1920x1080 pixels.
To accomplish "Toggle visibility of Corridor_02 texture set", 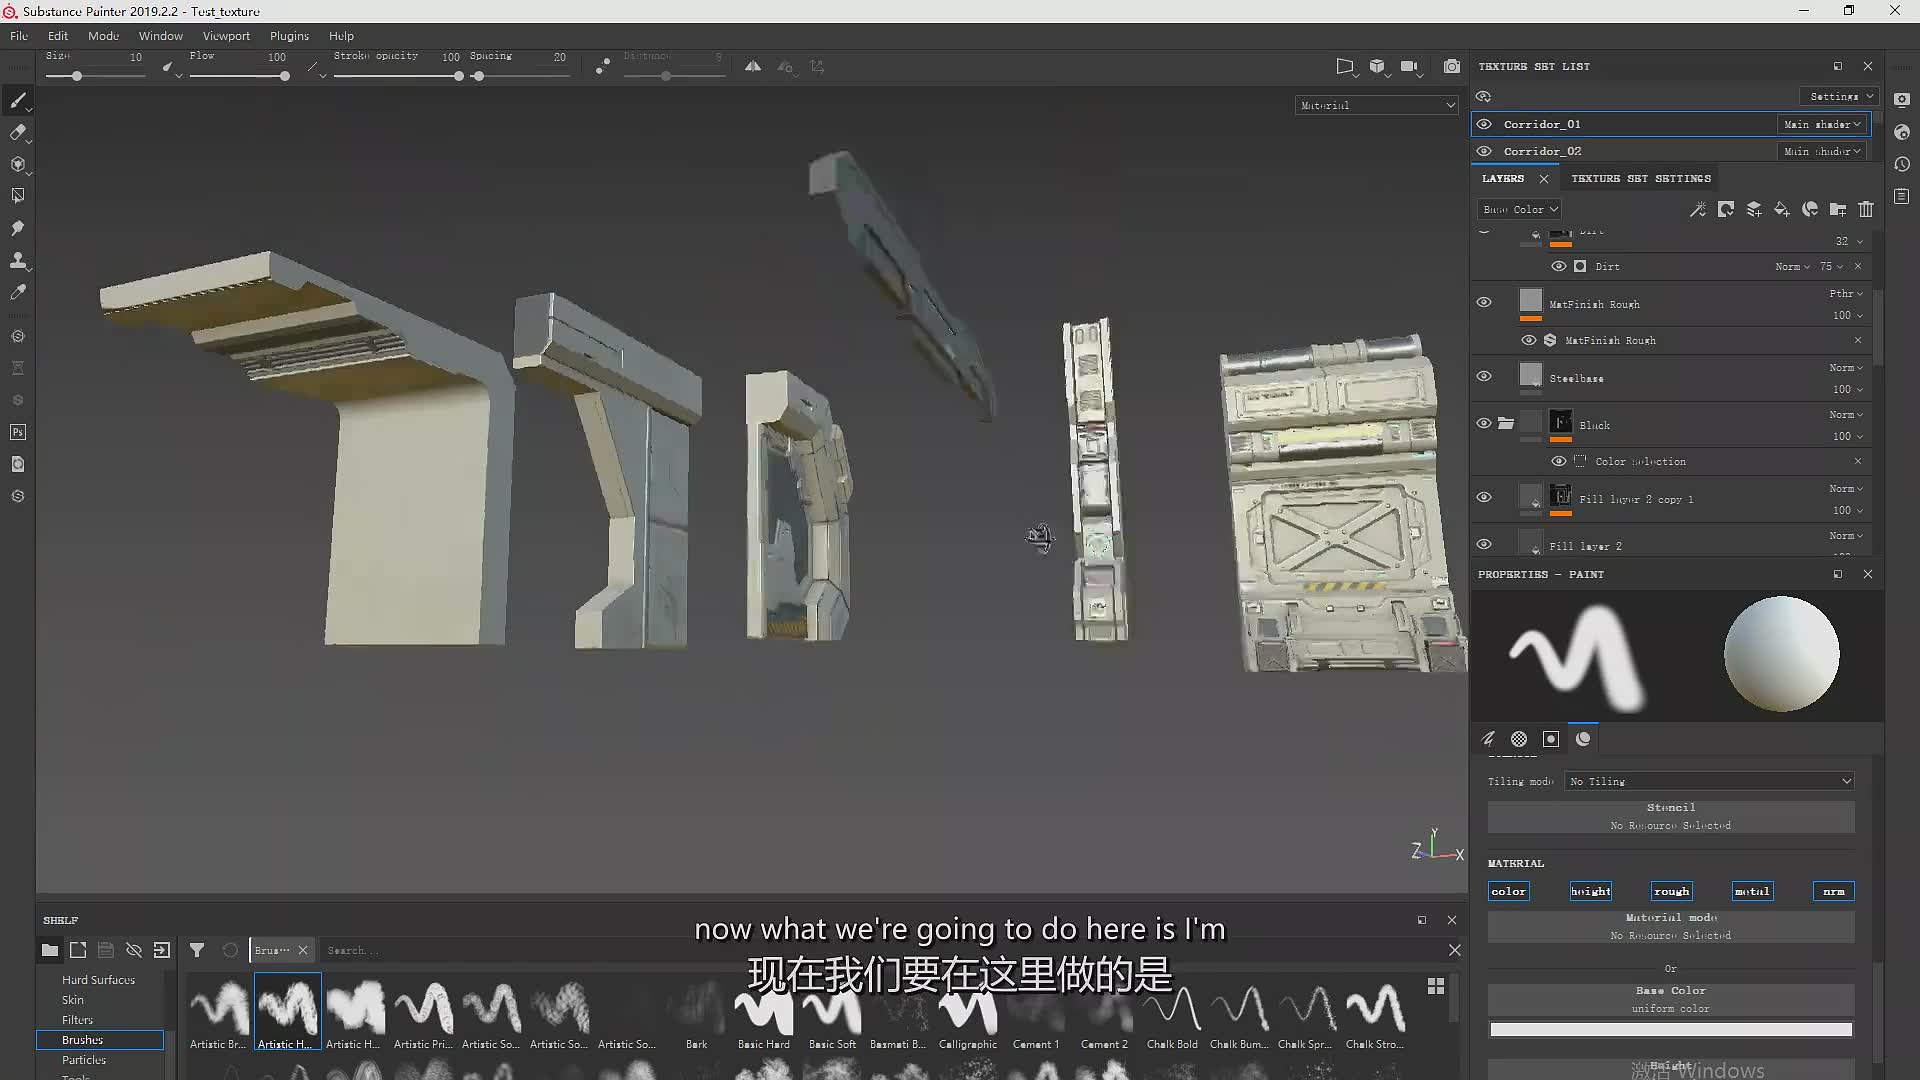I will pos(1484,151).
